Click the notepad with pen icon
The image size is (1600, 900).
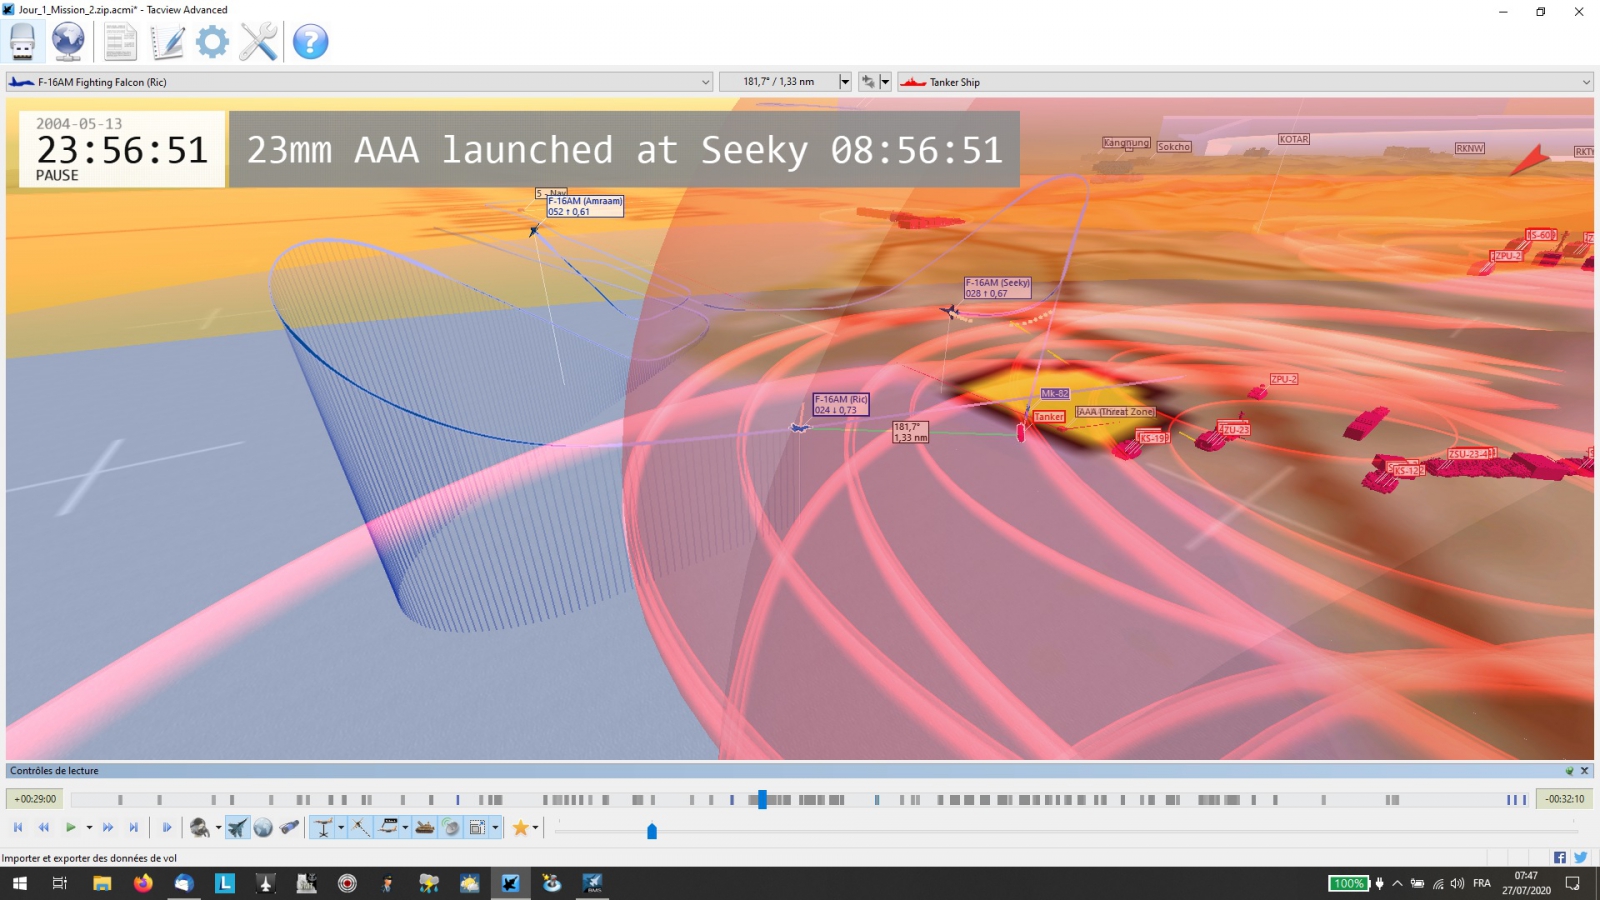click(x=167, y=42)
